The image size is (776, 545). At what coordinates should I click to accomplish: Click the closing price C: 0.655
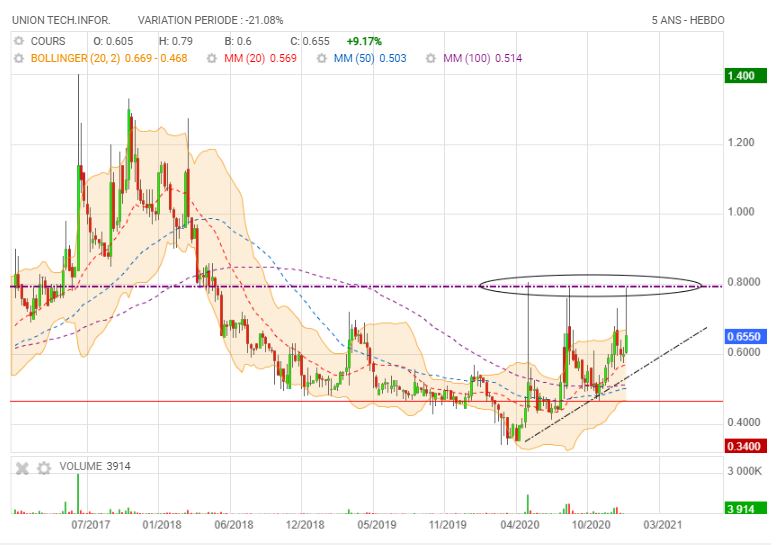tap(310, 41)
